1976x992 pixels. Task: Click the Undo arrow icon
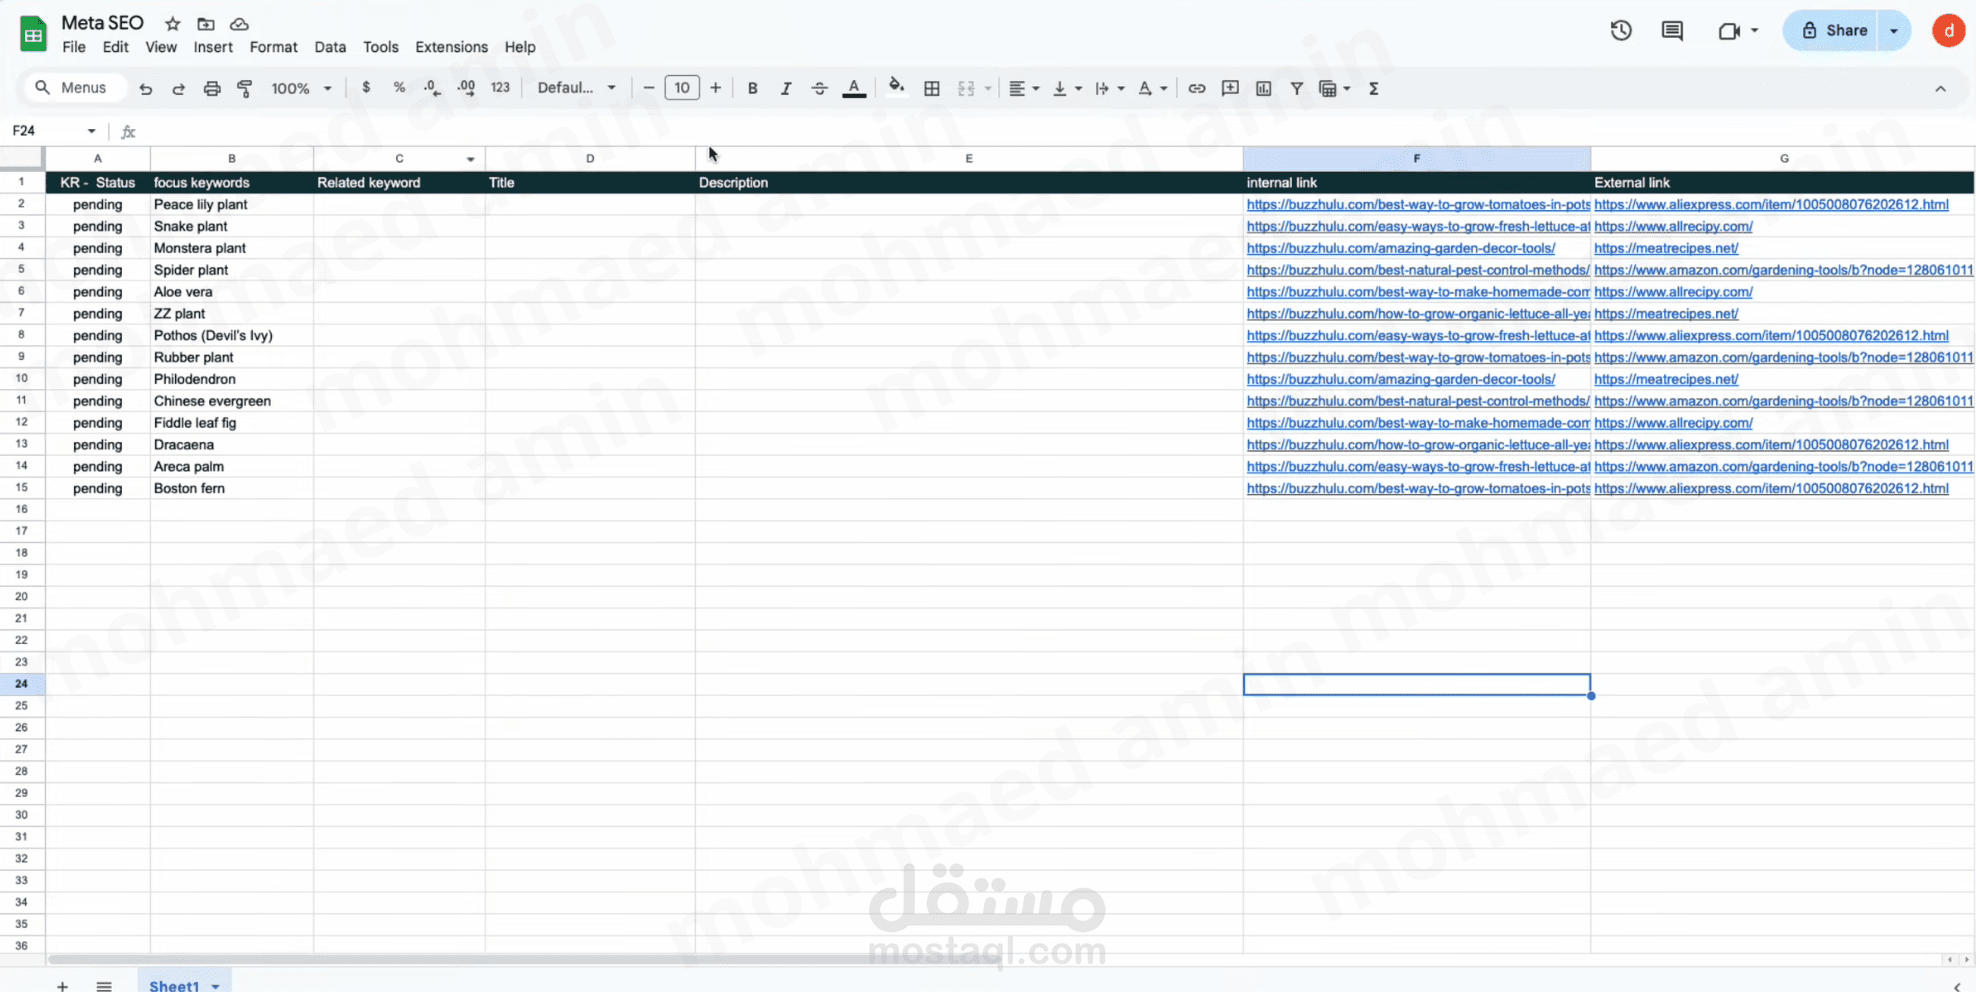coord(146,88)
